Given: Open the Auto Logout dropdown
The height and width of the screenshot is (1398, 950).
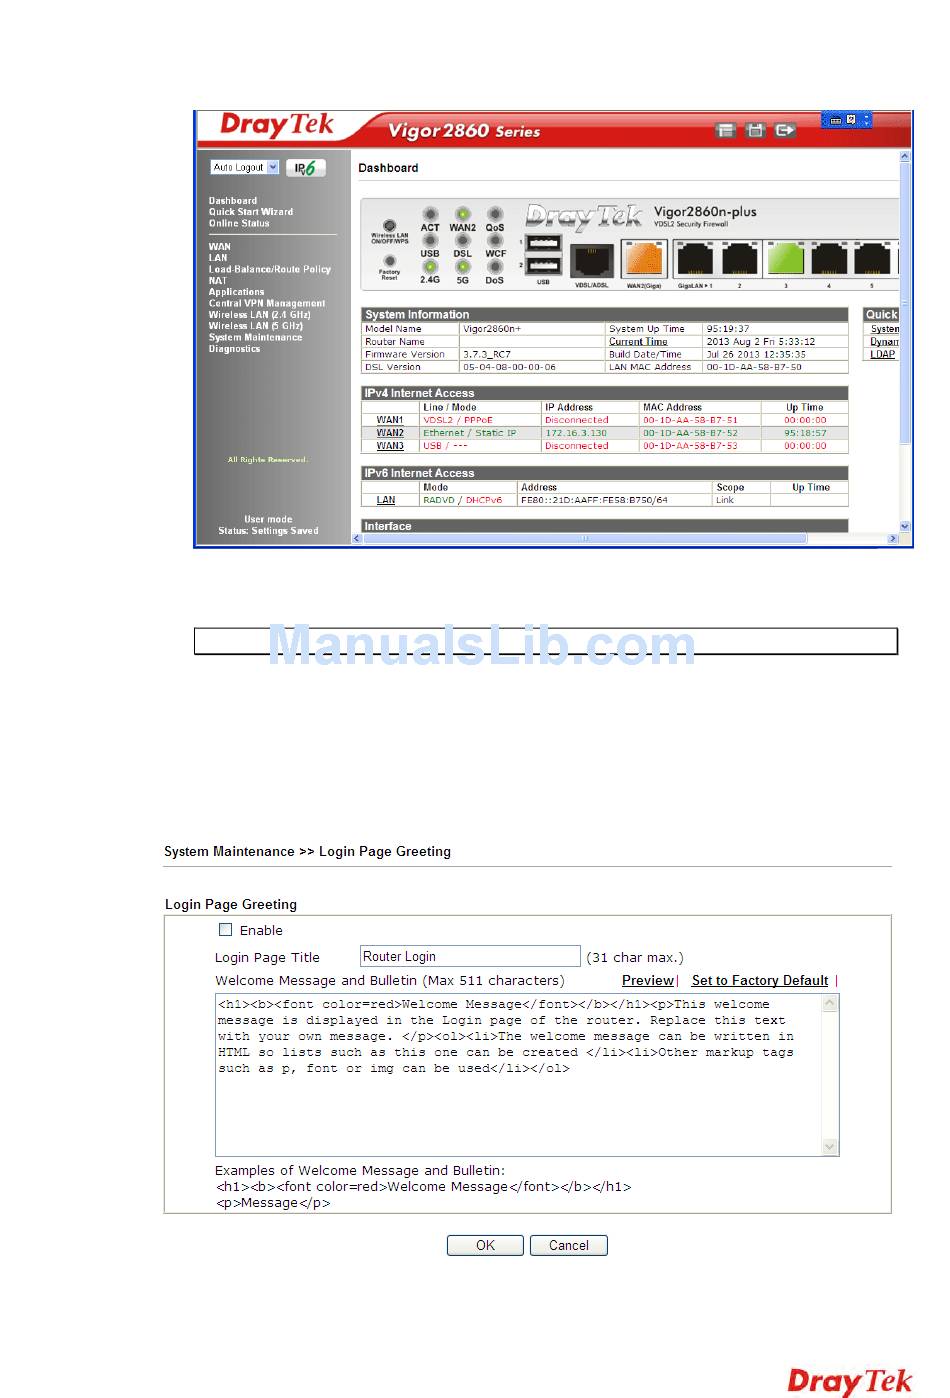Looking at the screenshot, I should pos(244,168).
